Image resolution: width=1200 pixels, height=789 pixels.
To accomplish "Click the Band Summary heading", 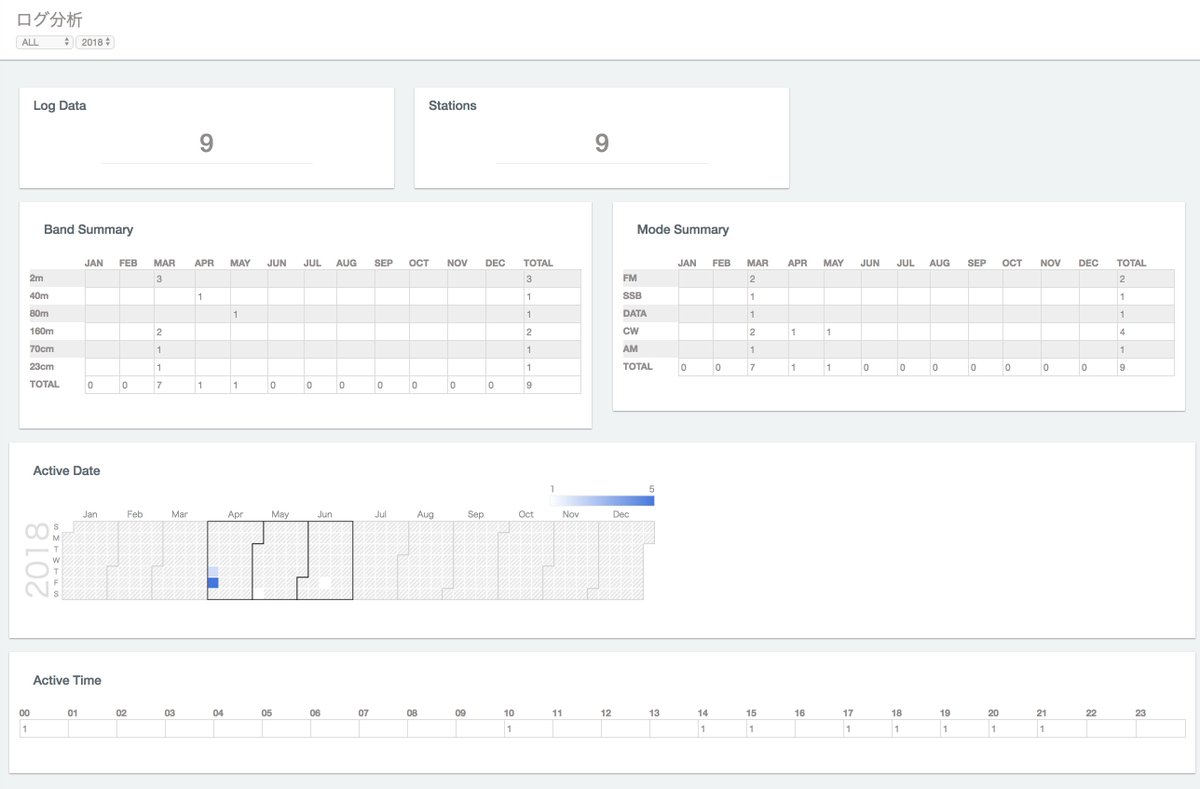I will 88,229.
